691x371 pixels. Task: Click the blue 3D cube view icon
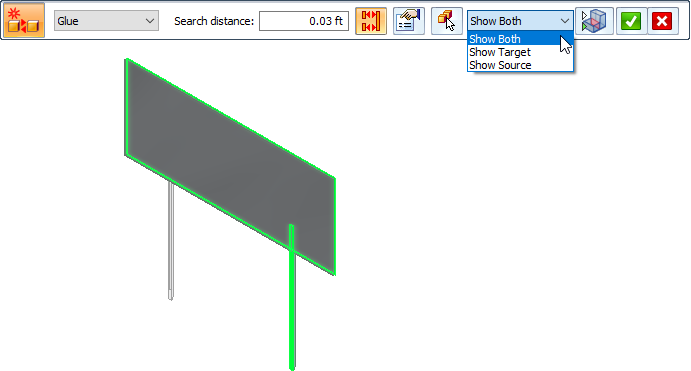(x=594, y=21)
